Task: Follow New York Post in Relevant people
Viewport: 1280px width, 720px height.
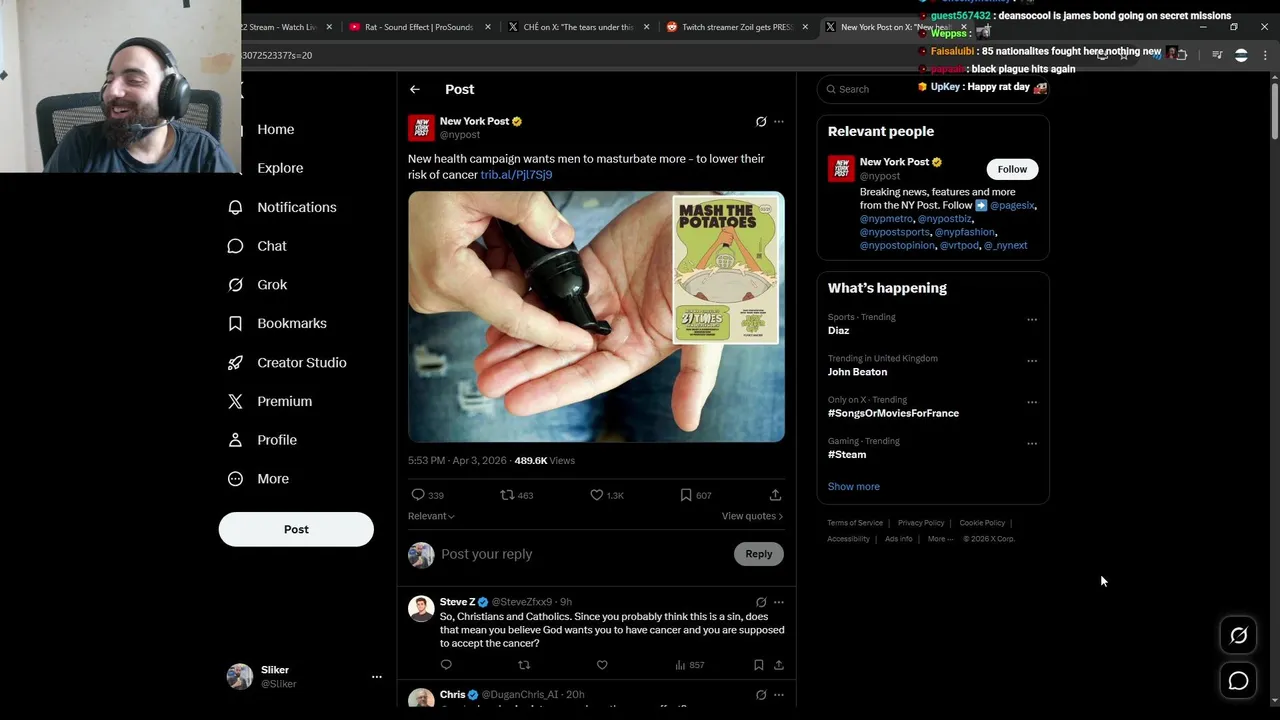Action: (1012, 169)
